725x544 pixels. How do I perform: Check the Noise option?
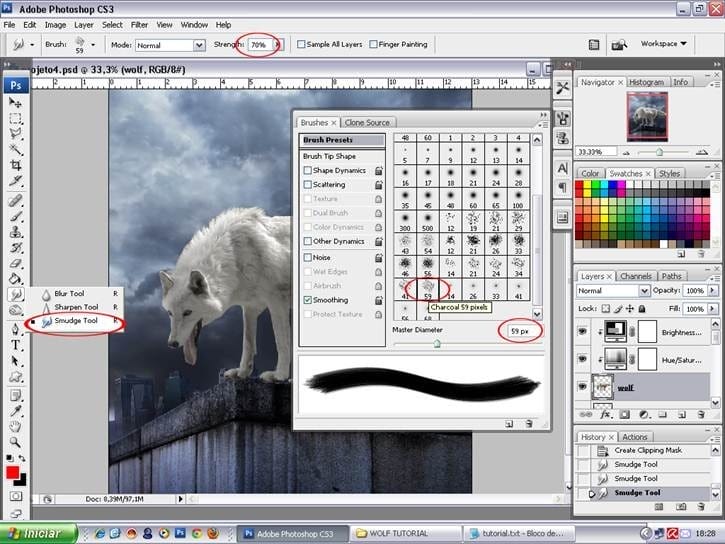(307, 257)
